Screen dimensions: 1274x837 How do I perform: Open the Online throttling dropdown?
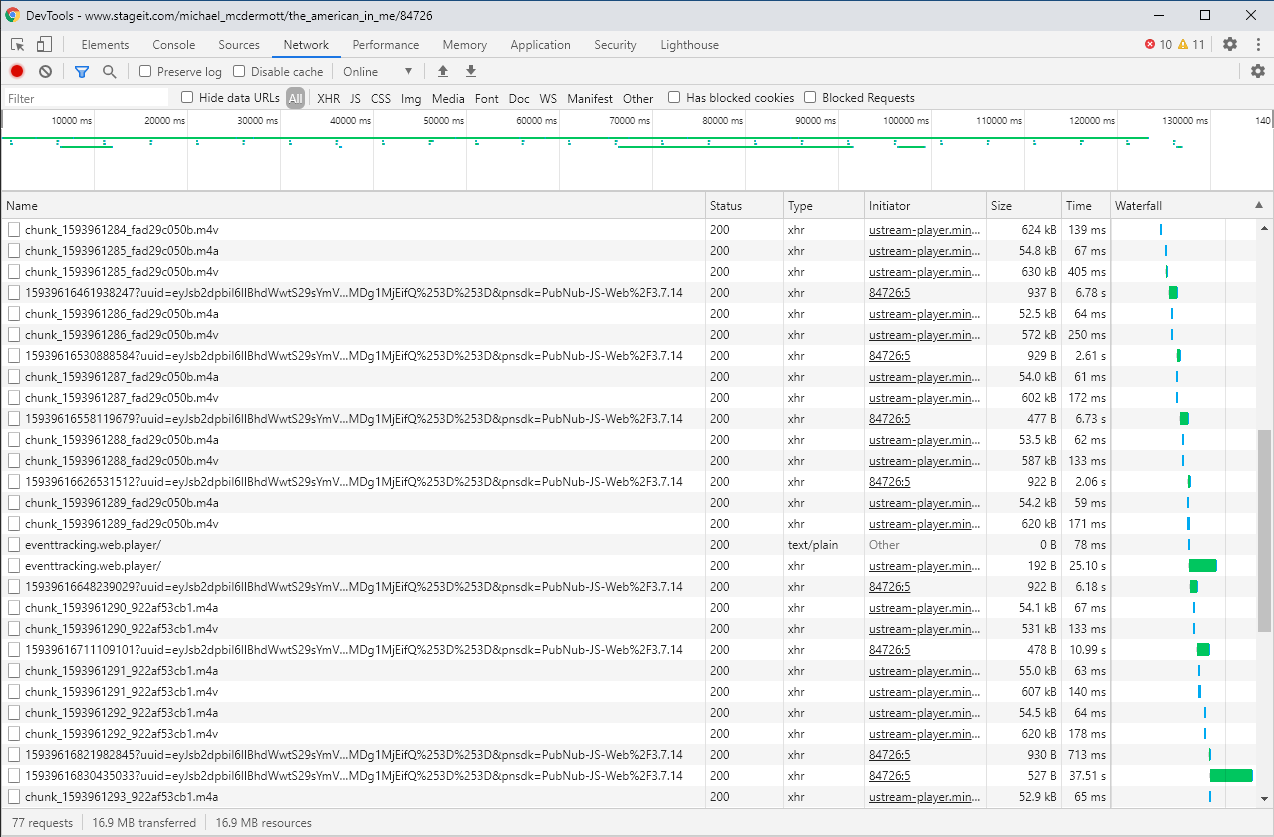(x=377, y=71)
